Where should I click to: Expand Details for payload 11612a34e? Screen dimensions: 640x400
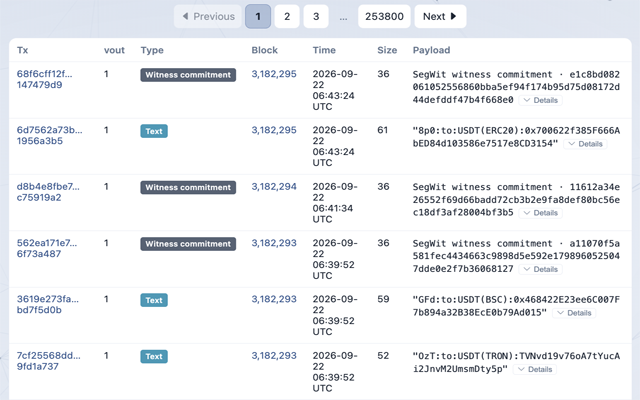coord(540,213)
